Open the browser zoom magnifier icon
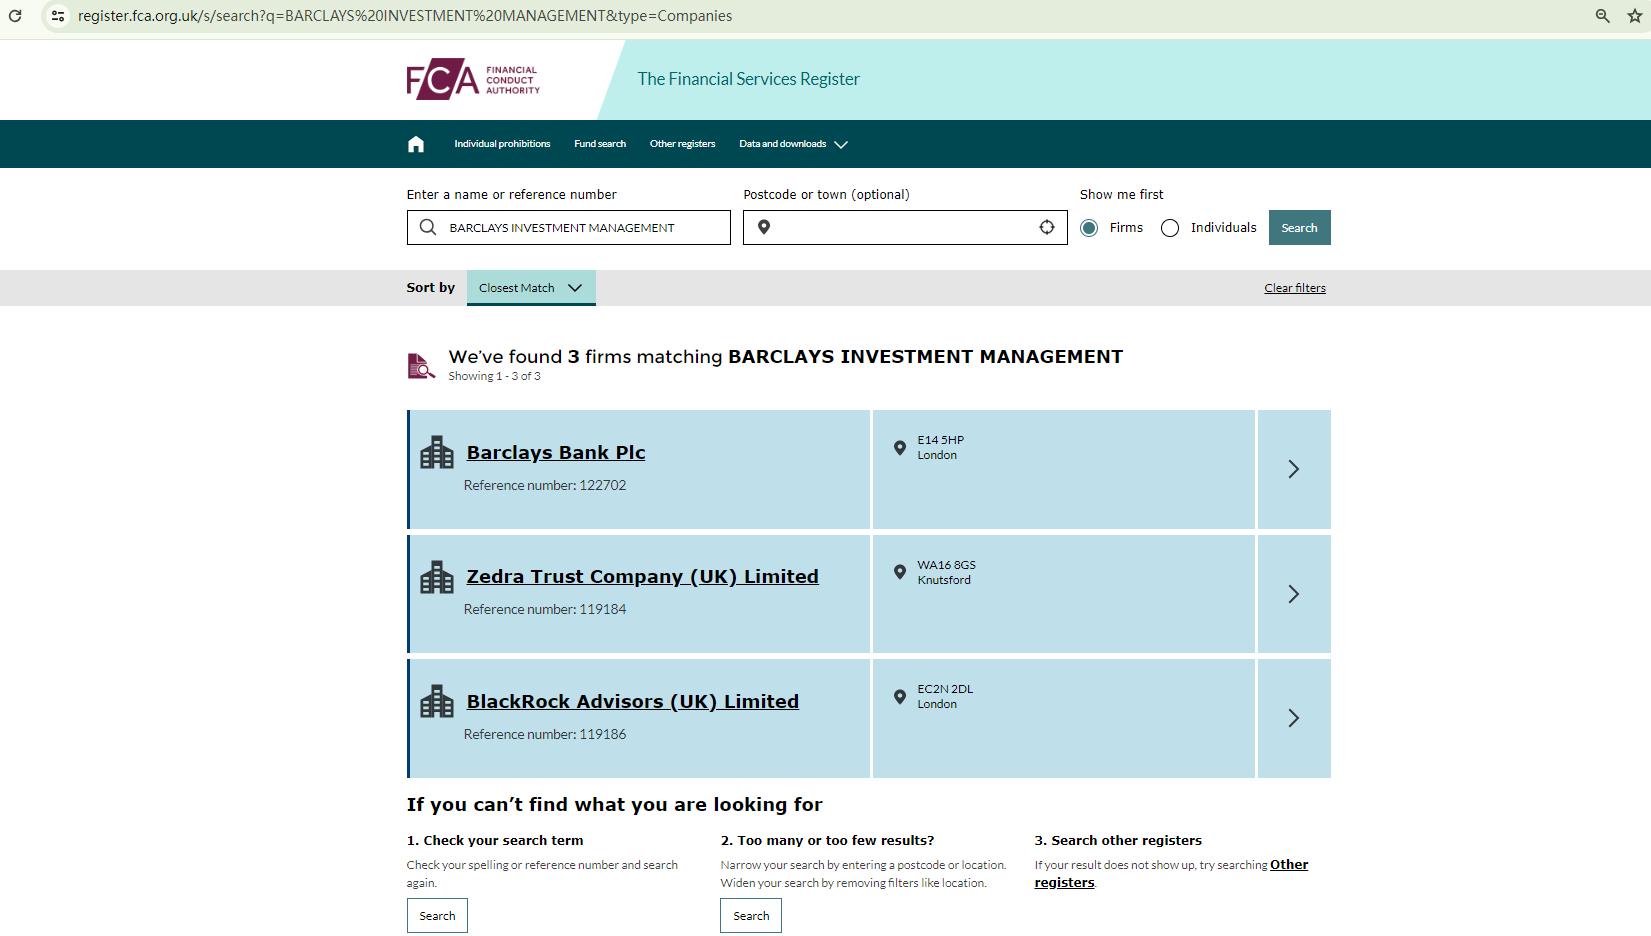Viewport: 1651px width, 936px height. click(1602, 16)
